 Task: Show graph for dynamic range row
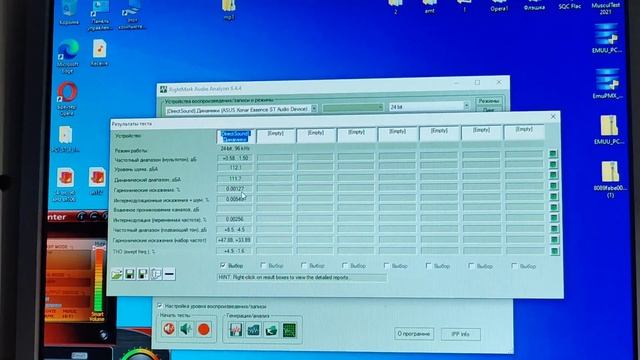[x=553, y=175]
